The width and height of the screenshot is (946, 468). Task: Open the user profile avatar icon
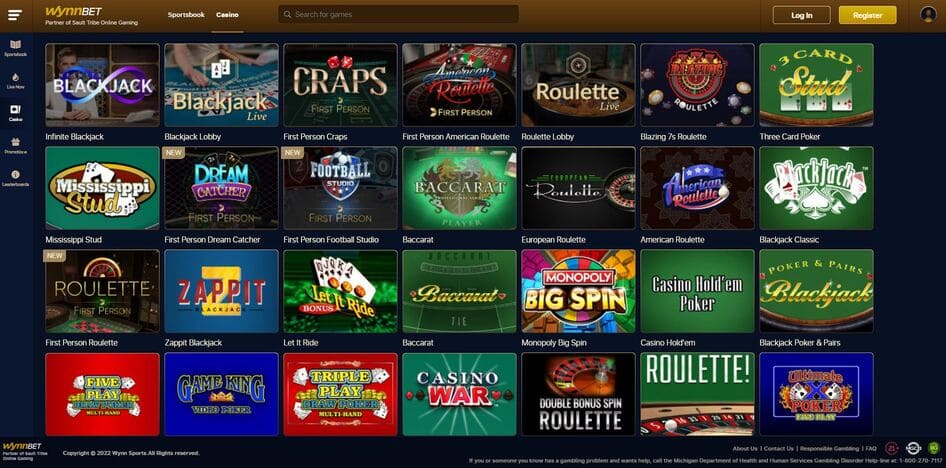point(928,14)
